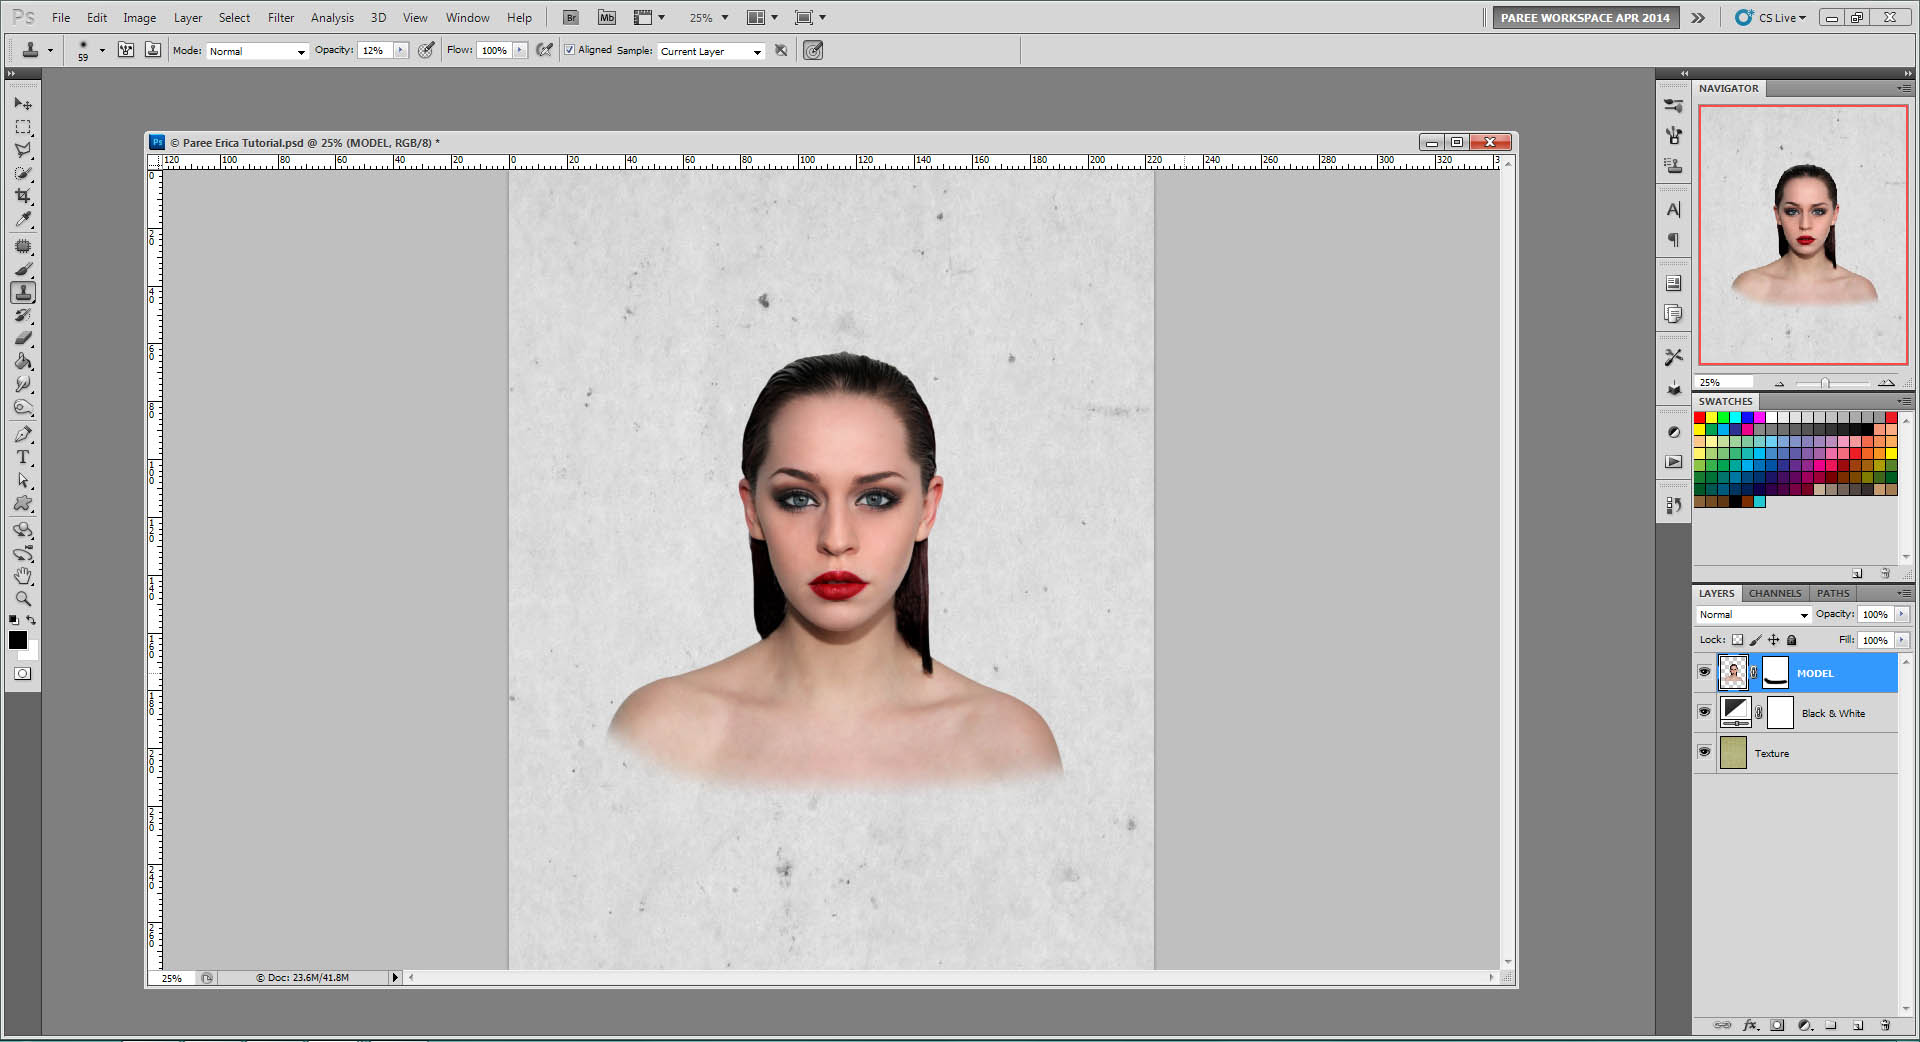This screenshot has width=1920, height=1042.
Task: Select the Type tool
Action: click(23, 457)
